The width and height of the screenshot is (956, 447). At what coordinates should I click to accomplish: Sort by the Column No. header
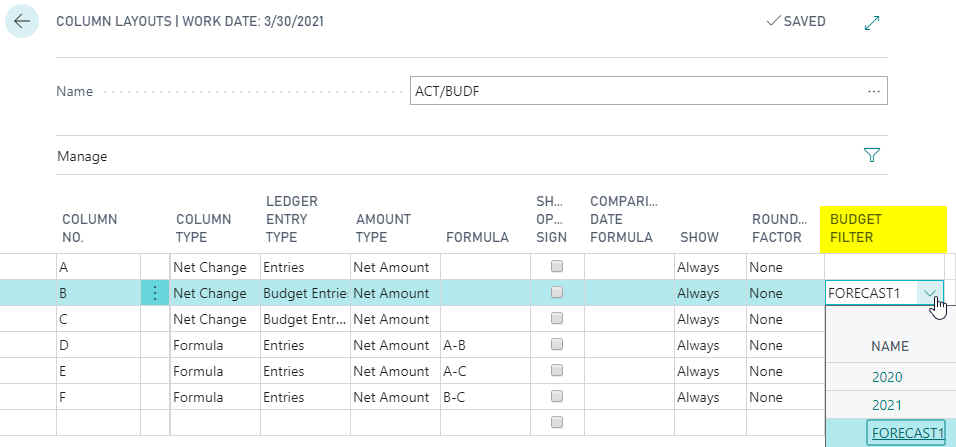click(90, 228)
